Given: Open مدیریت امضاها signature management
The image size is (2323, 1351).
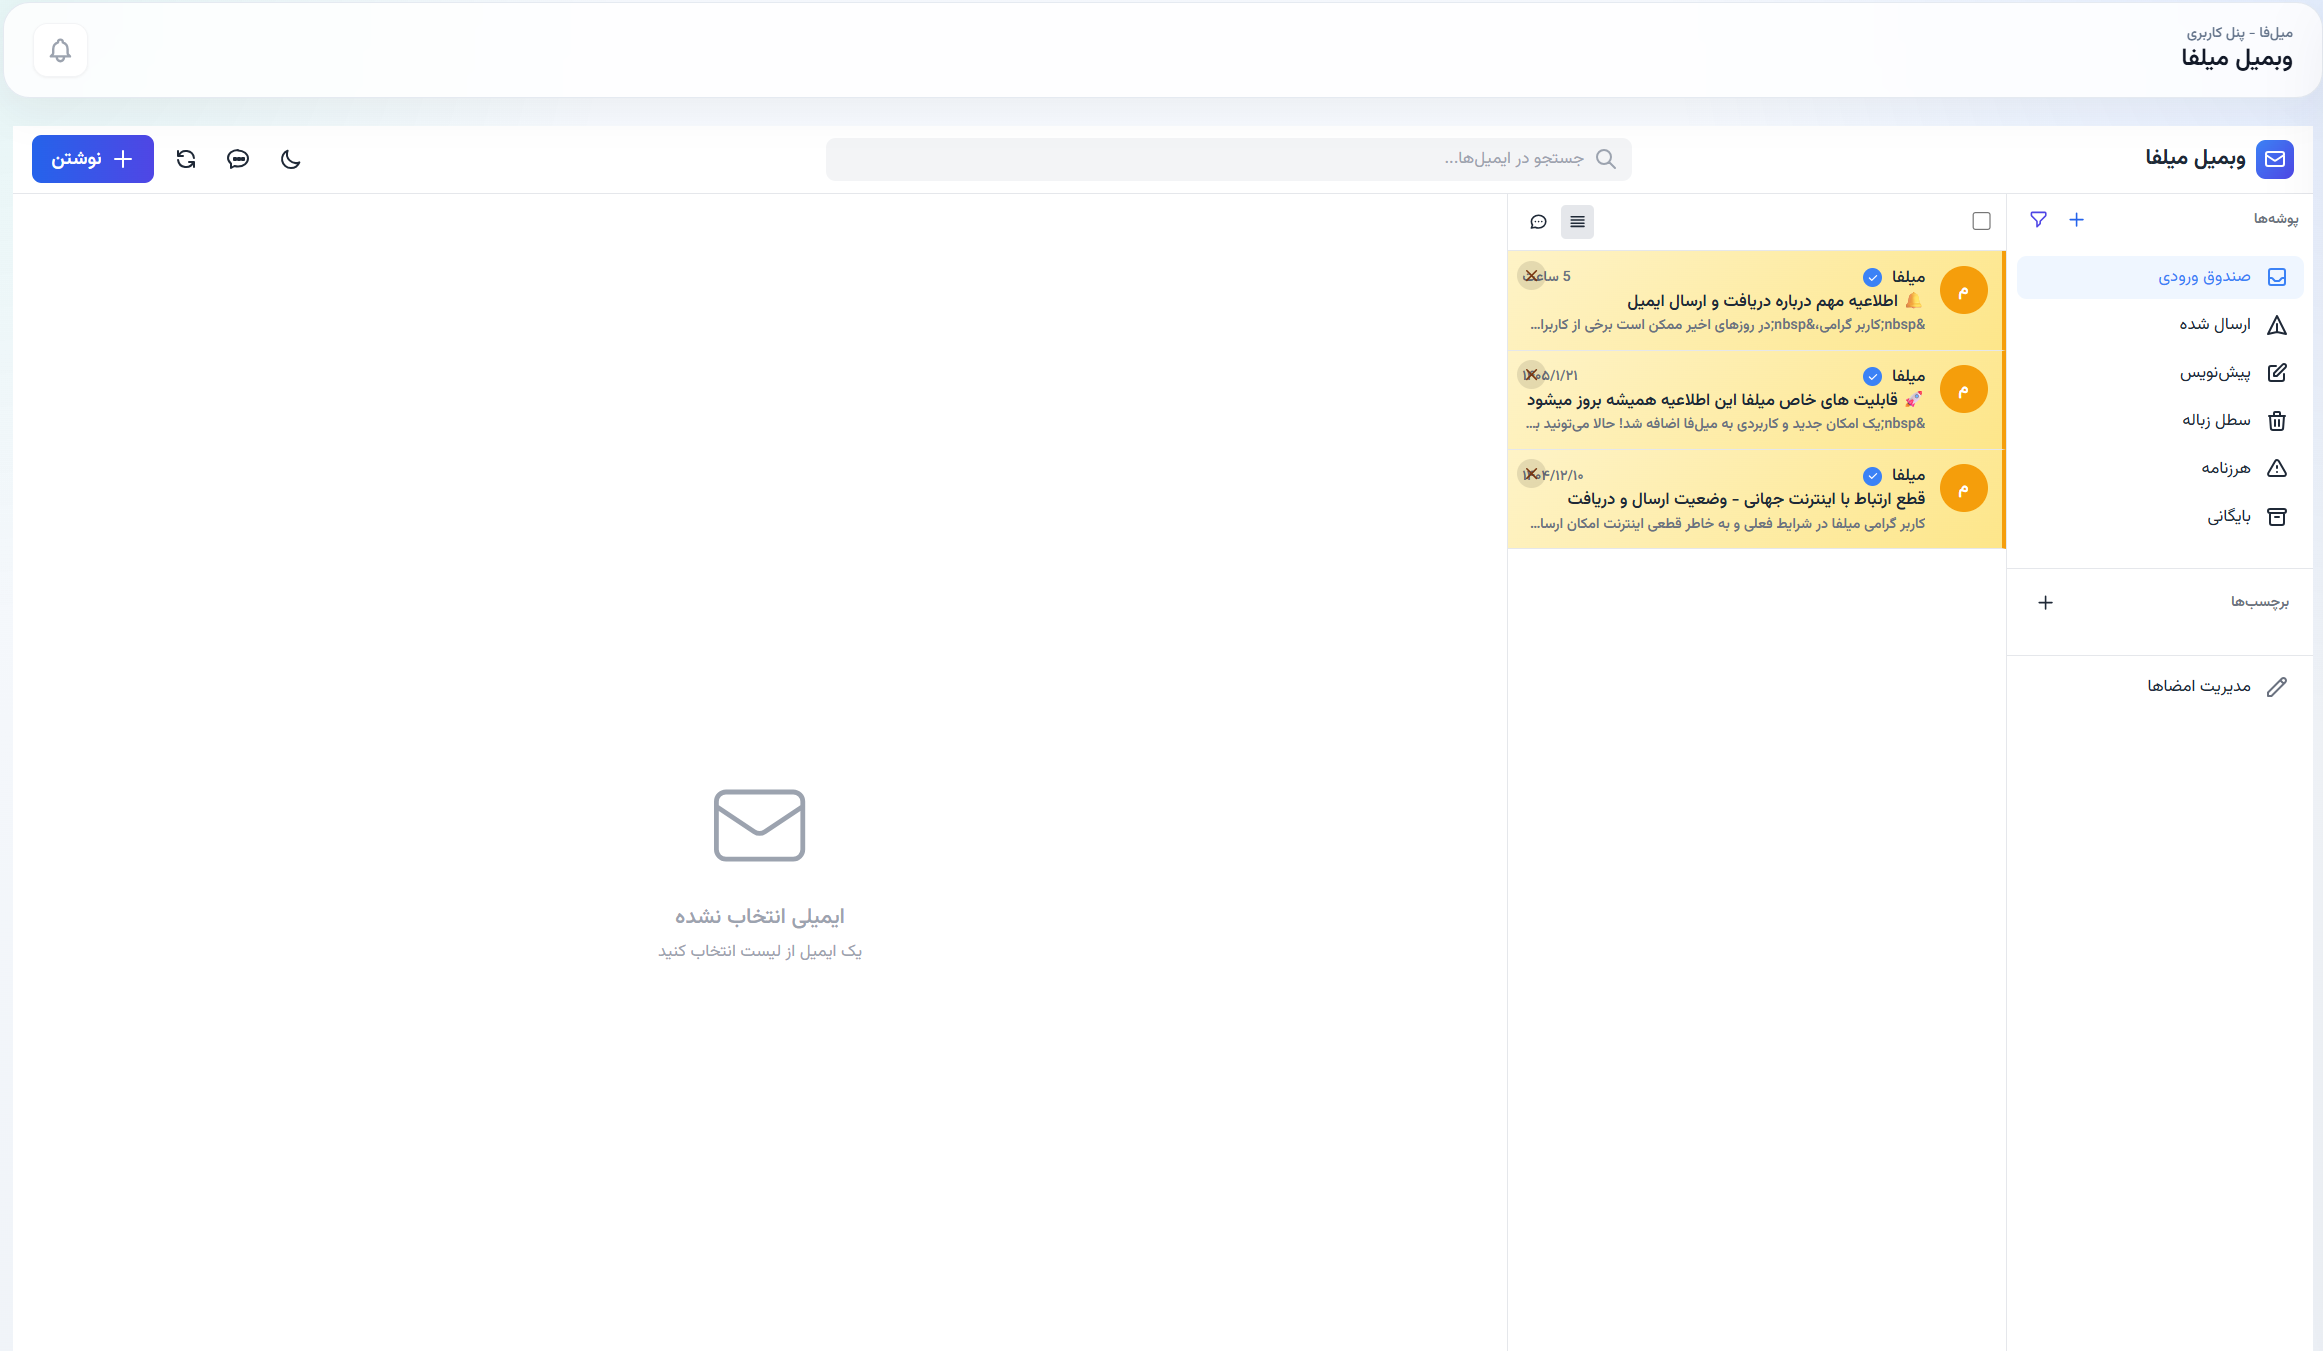Looking at the screenshot, I should coord(2160,686).
